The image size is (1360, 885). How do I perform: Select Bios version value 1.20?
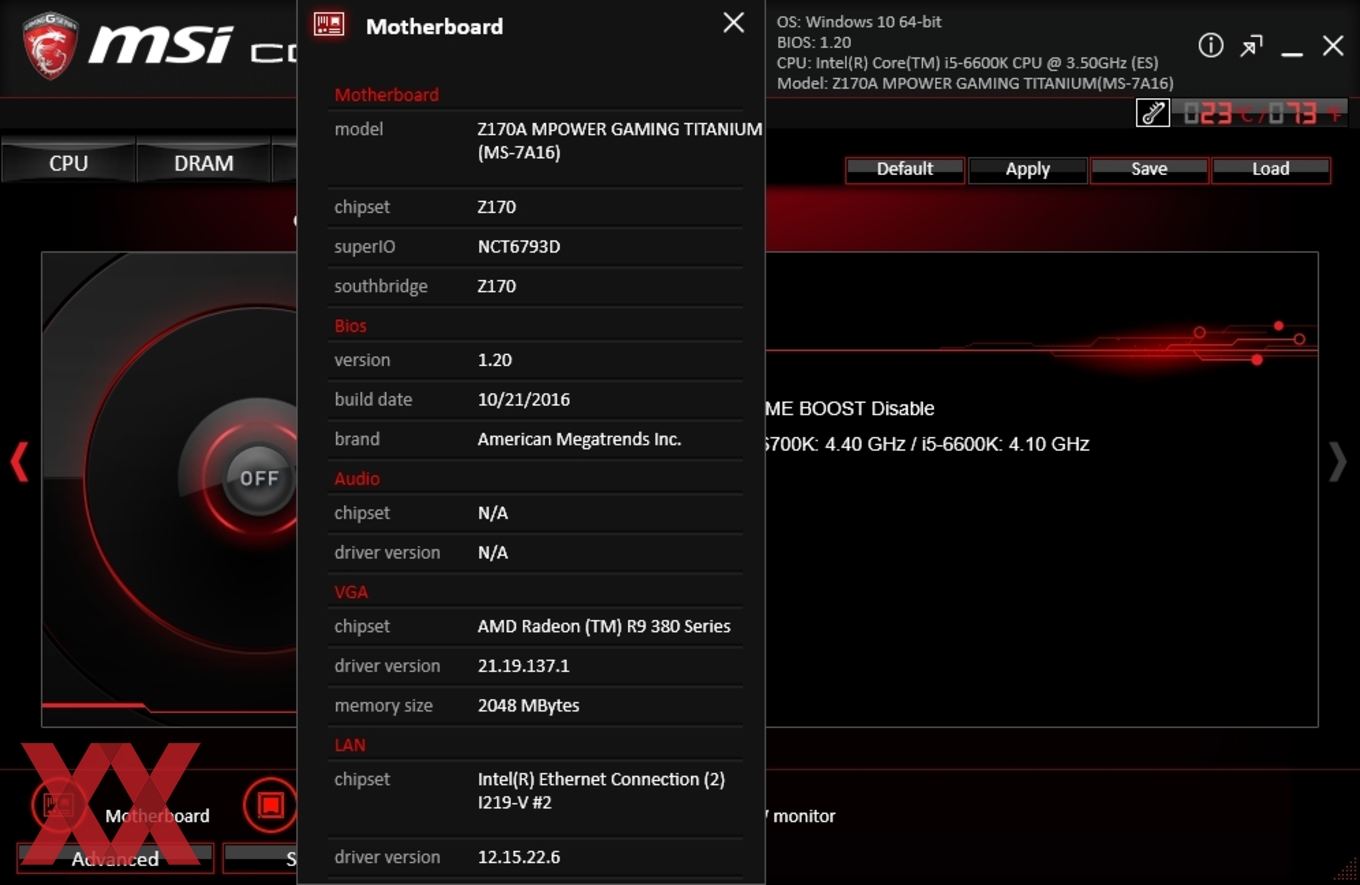(495, 360)
